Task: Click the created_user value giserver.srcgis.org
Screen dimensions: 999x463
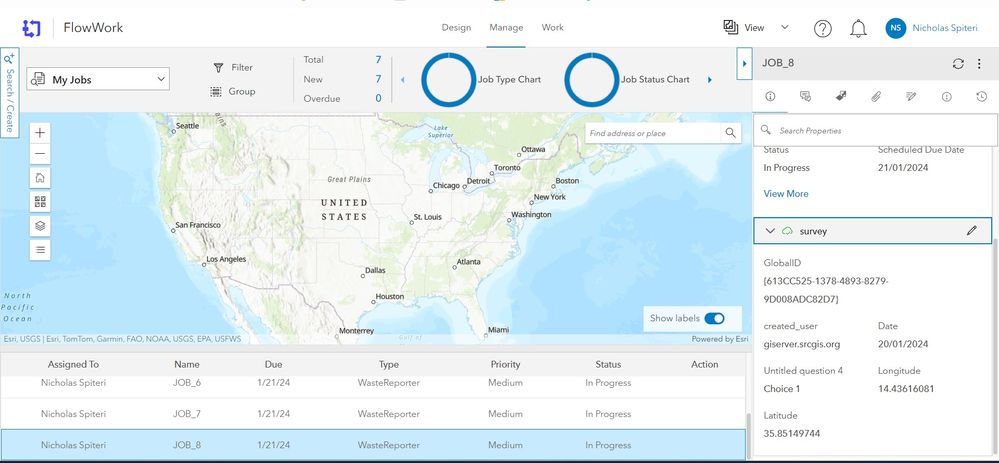Action: 801,344
